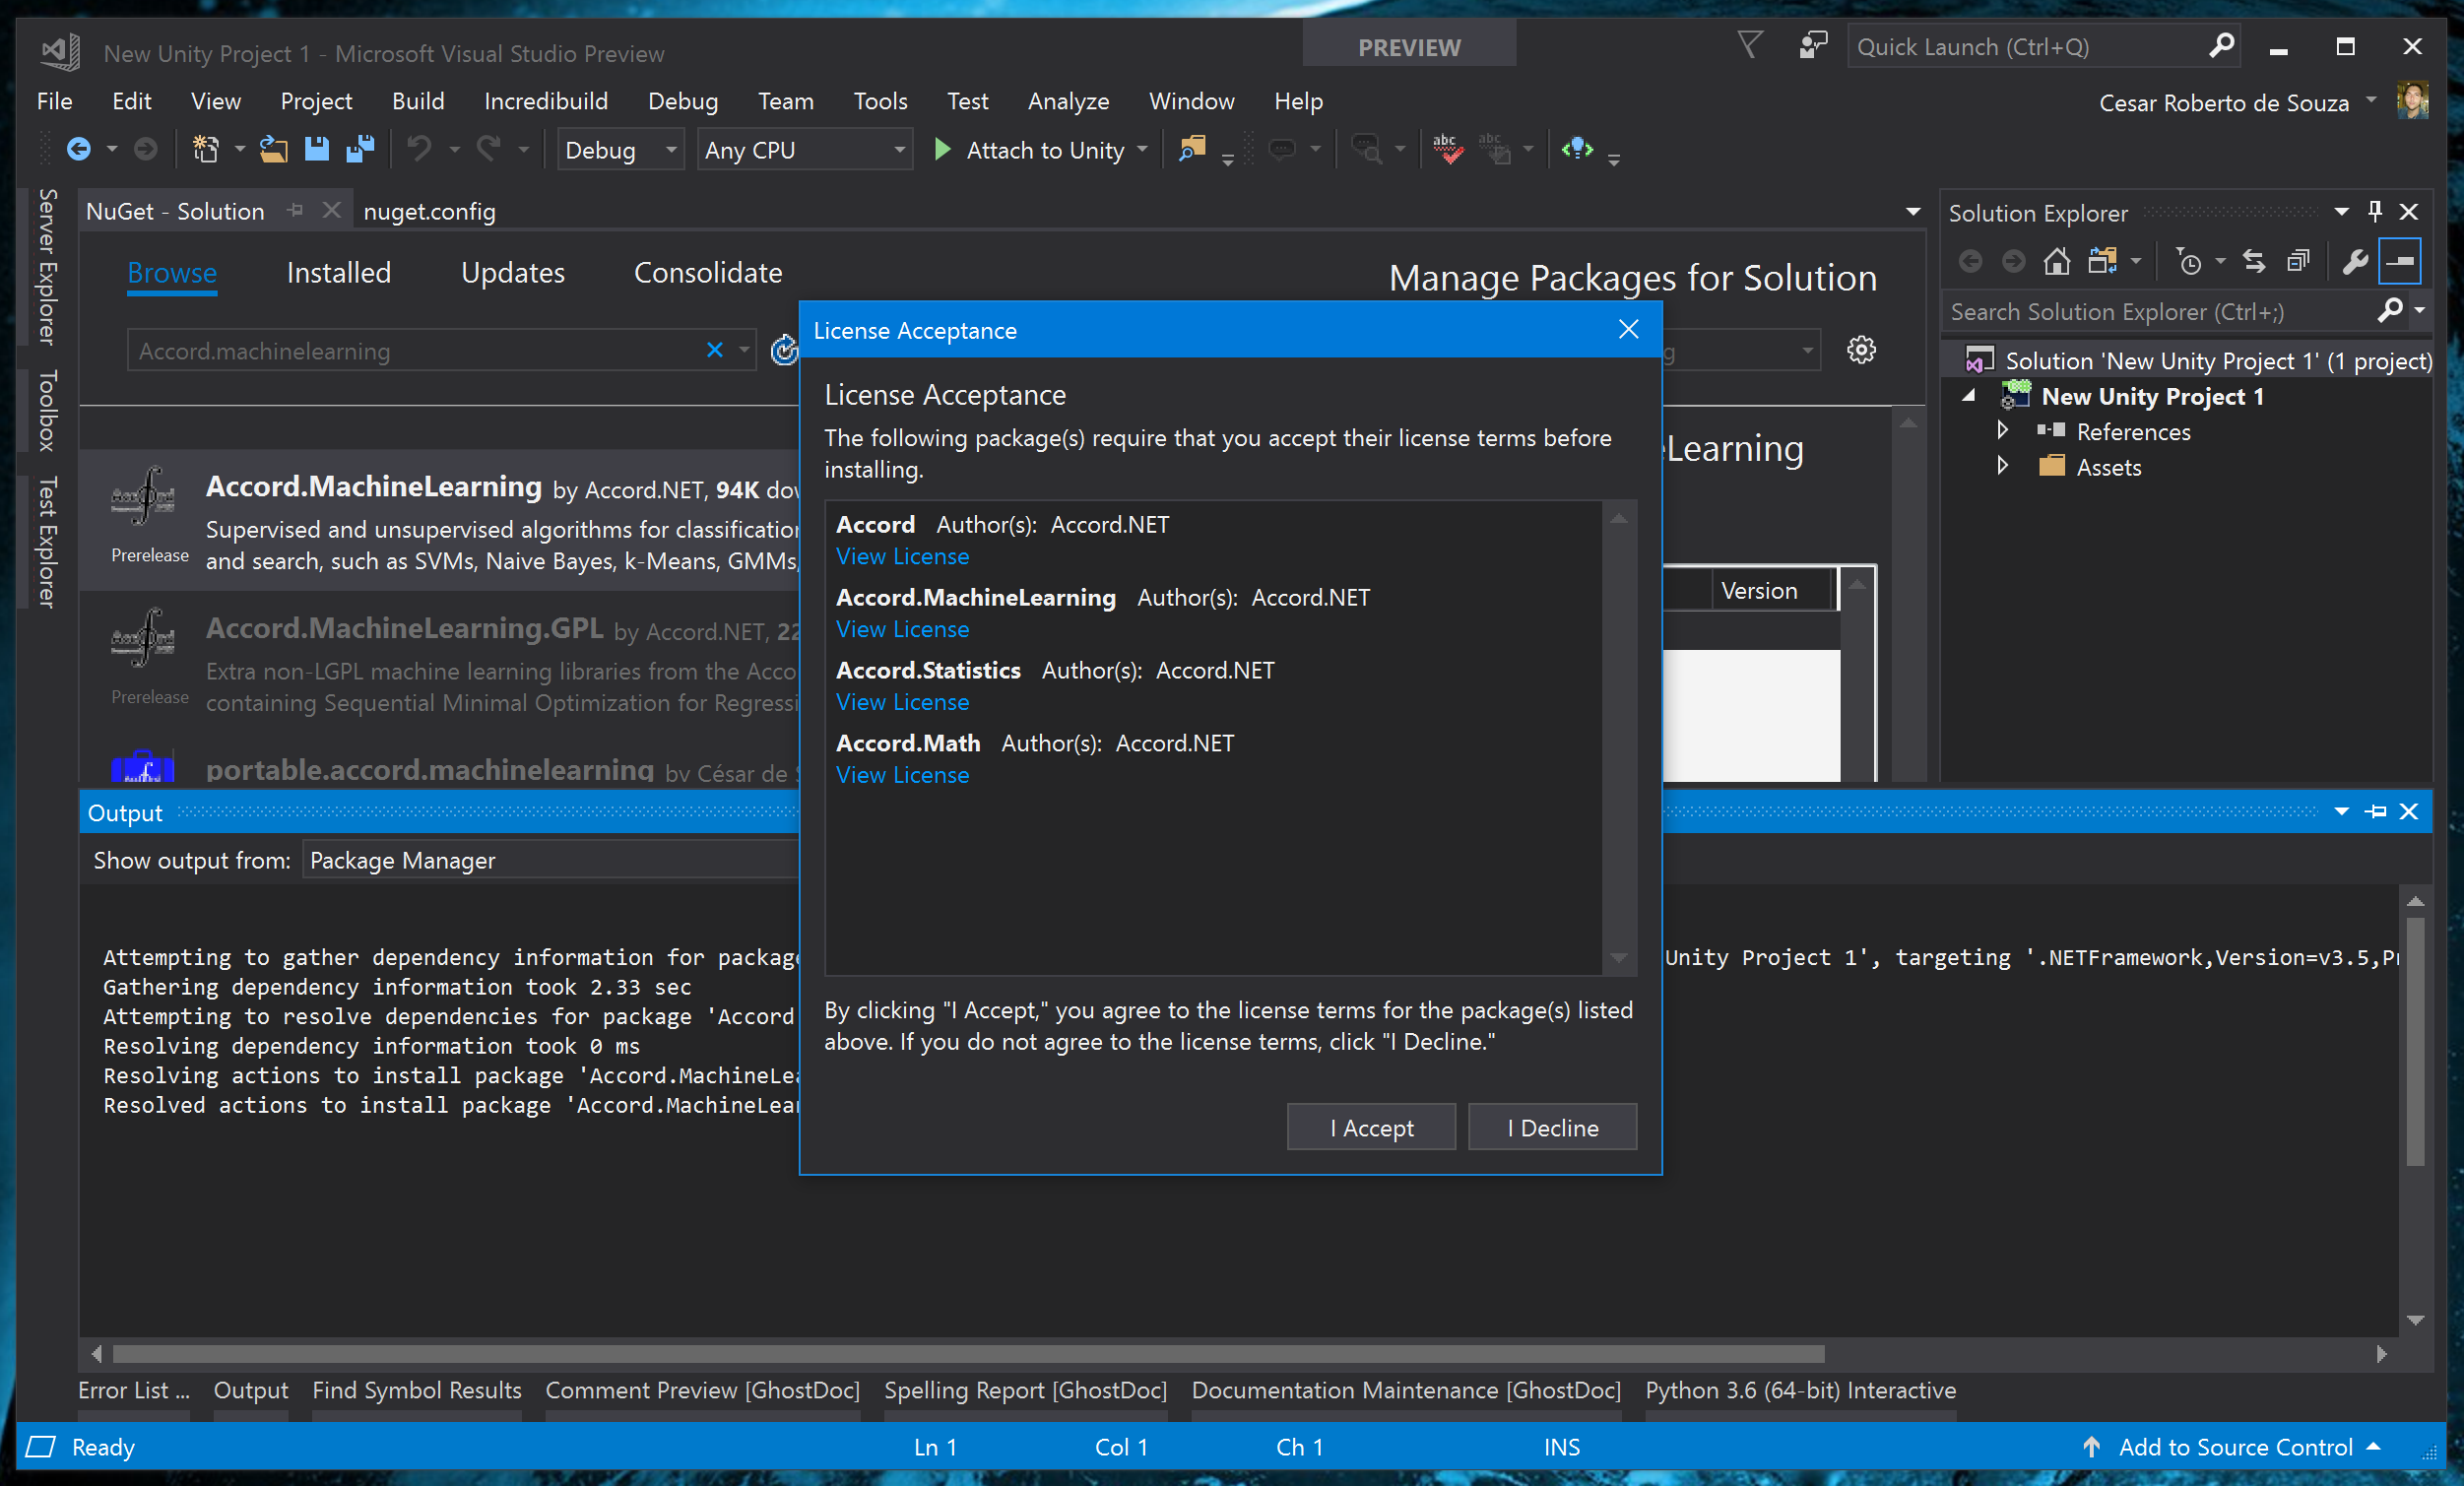Click the Open File folder icon

pyautogui.click(x=273, y=150)
